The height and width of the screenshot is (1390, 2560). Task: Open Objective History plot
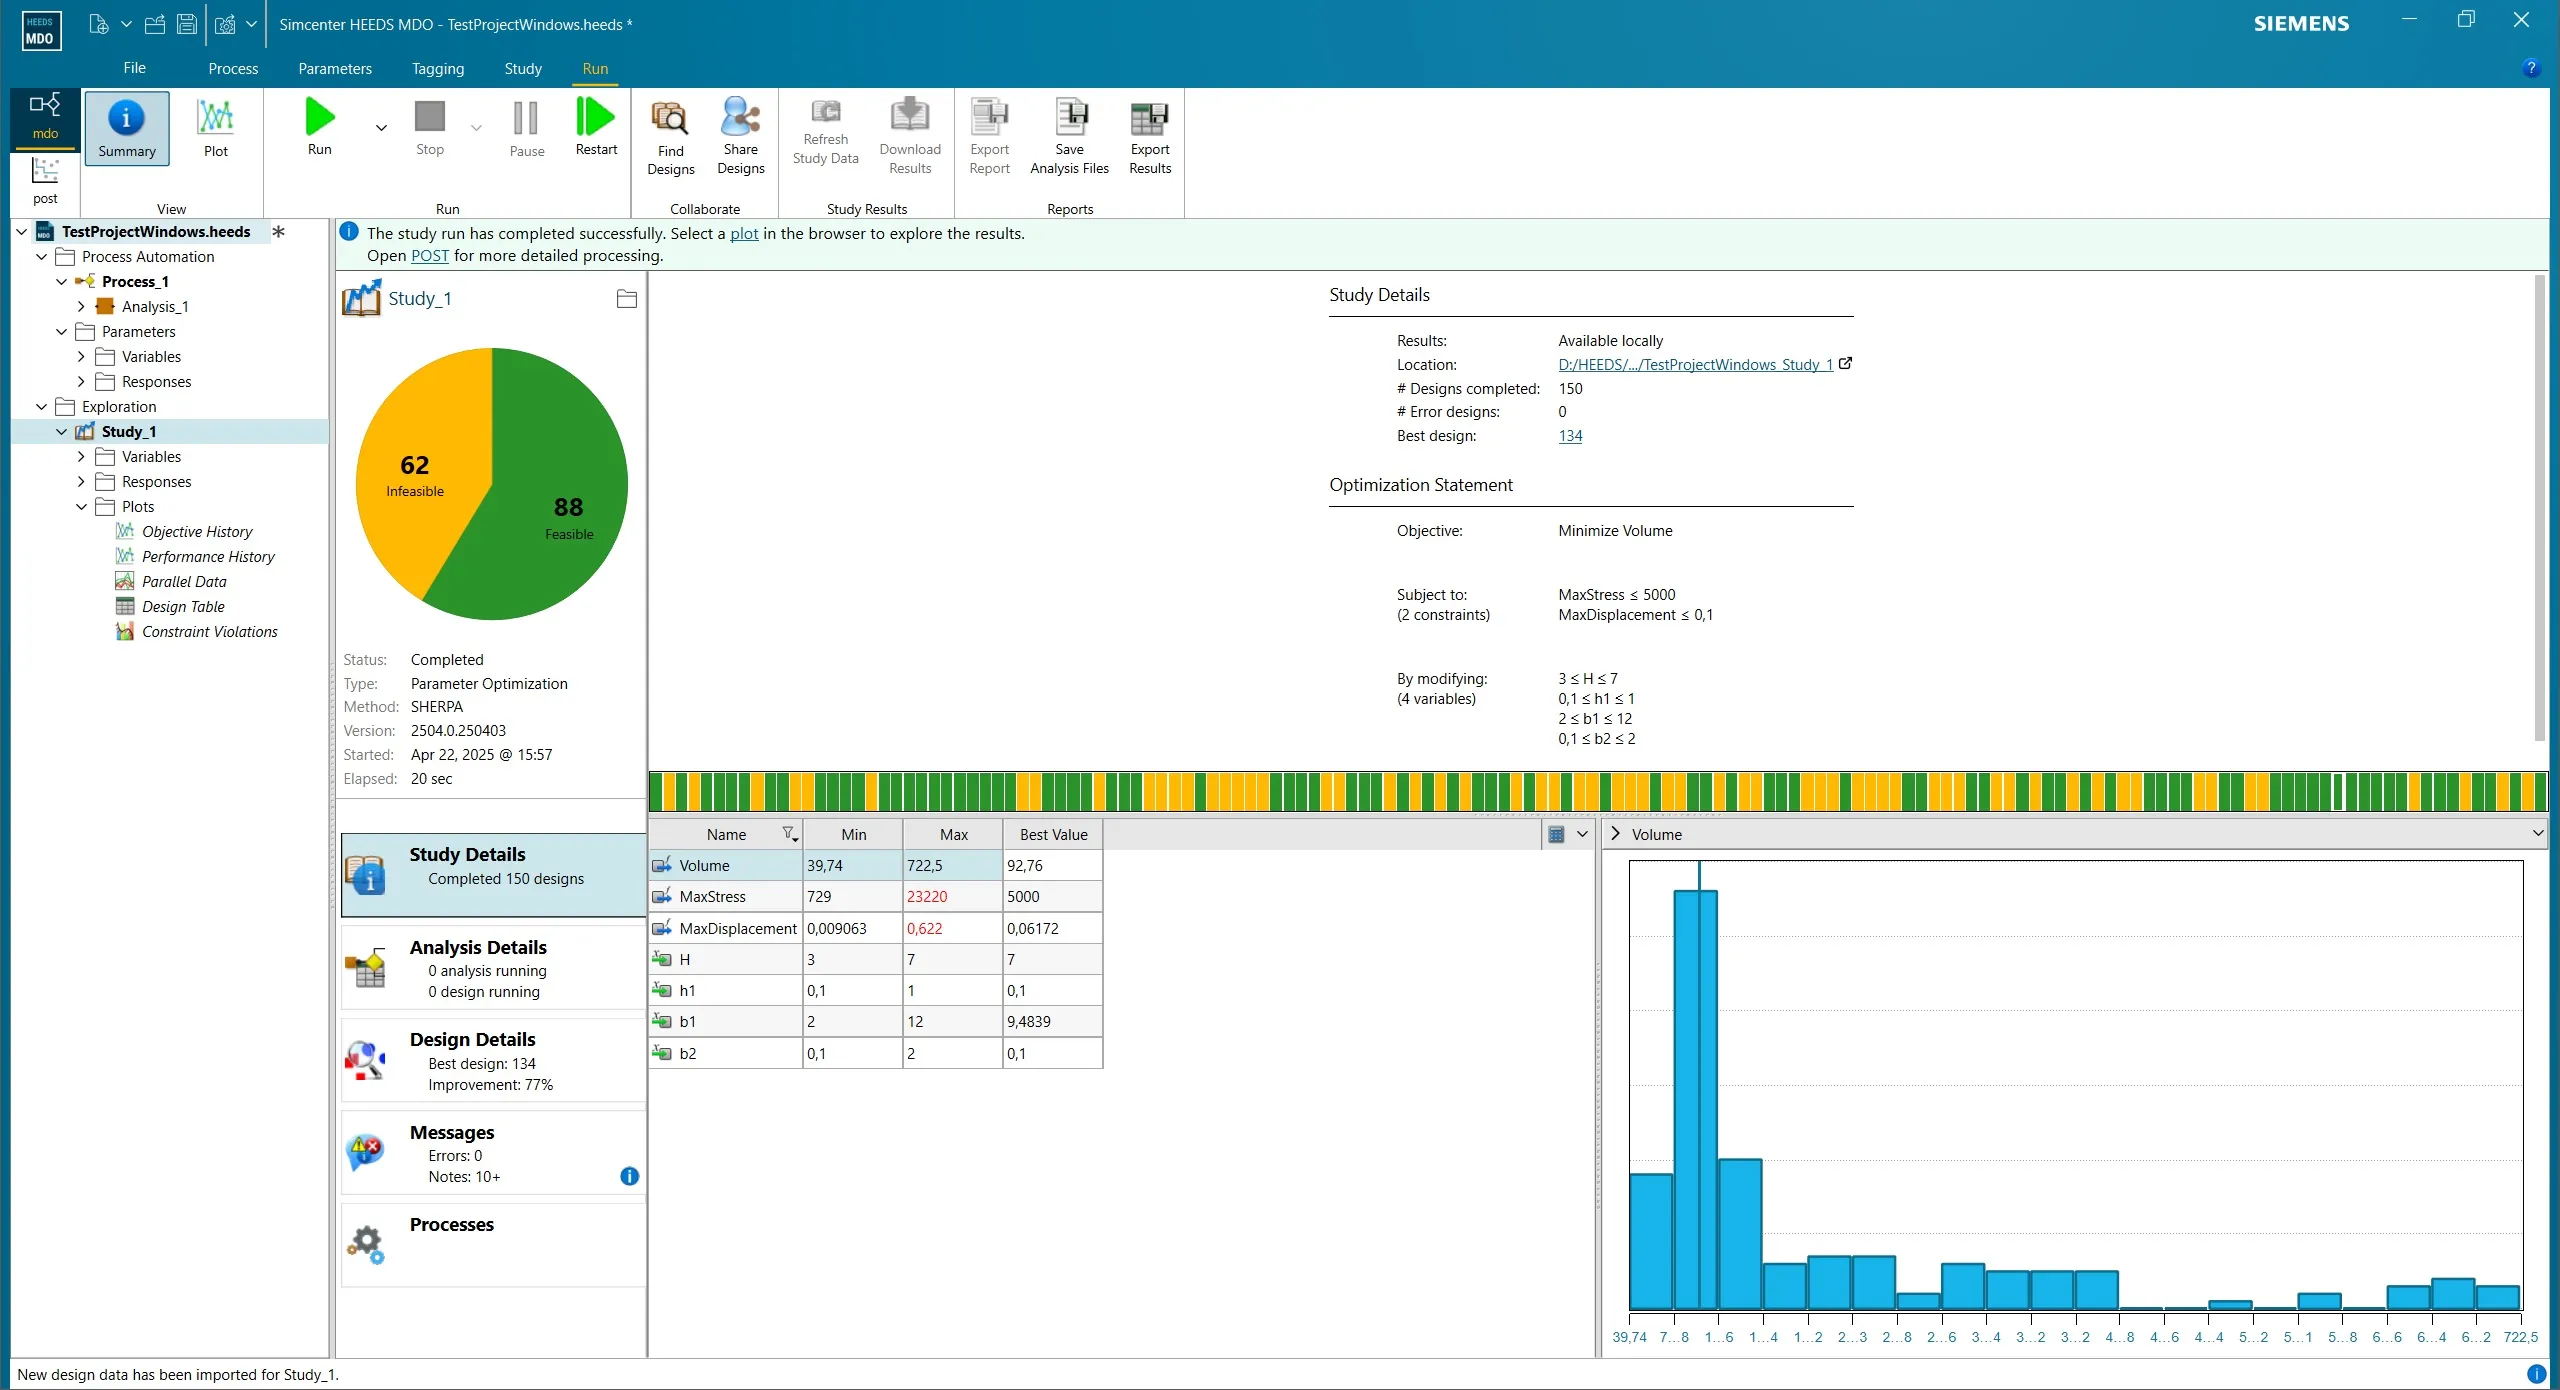coord(196,532)
